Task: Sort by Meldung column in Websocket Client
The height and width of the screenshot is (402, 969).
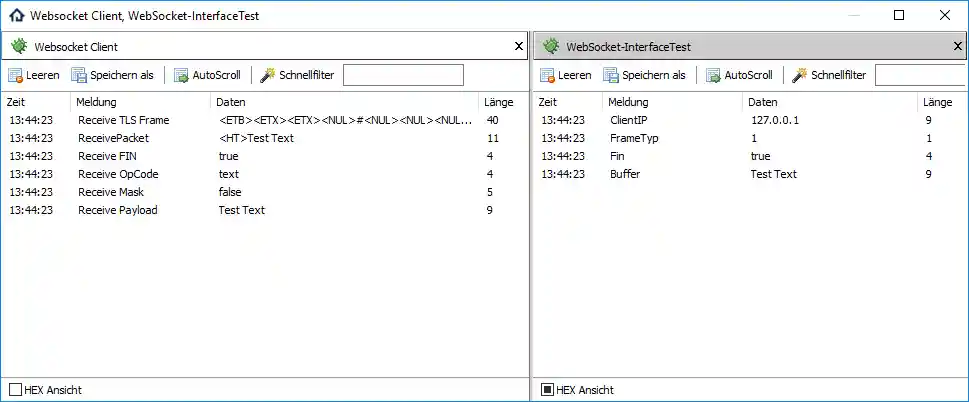Action: coord(141,102)
